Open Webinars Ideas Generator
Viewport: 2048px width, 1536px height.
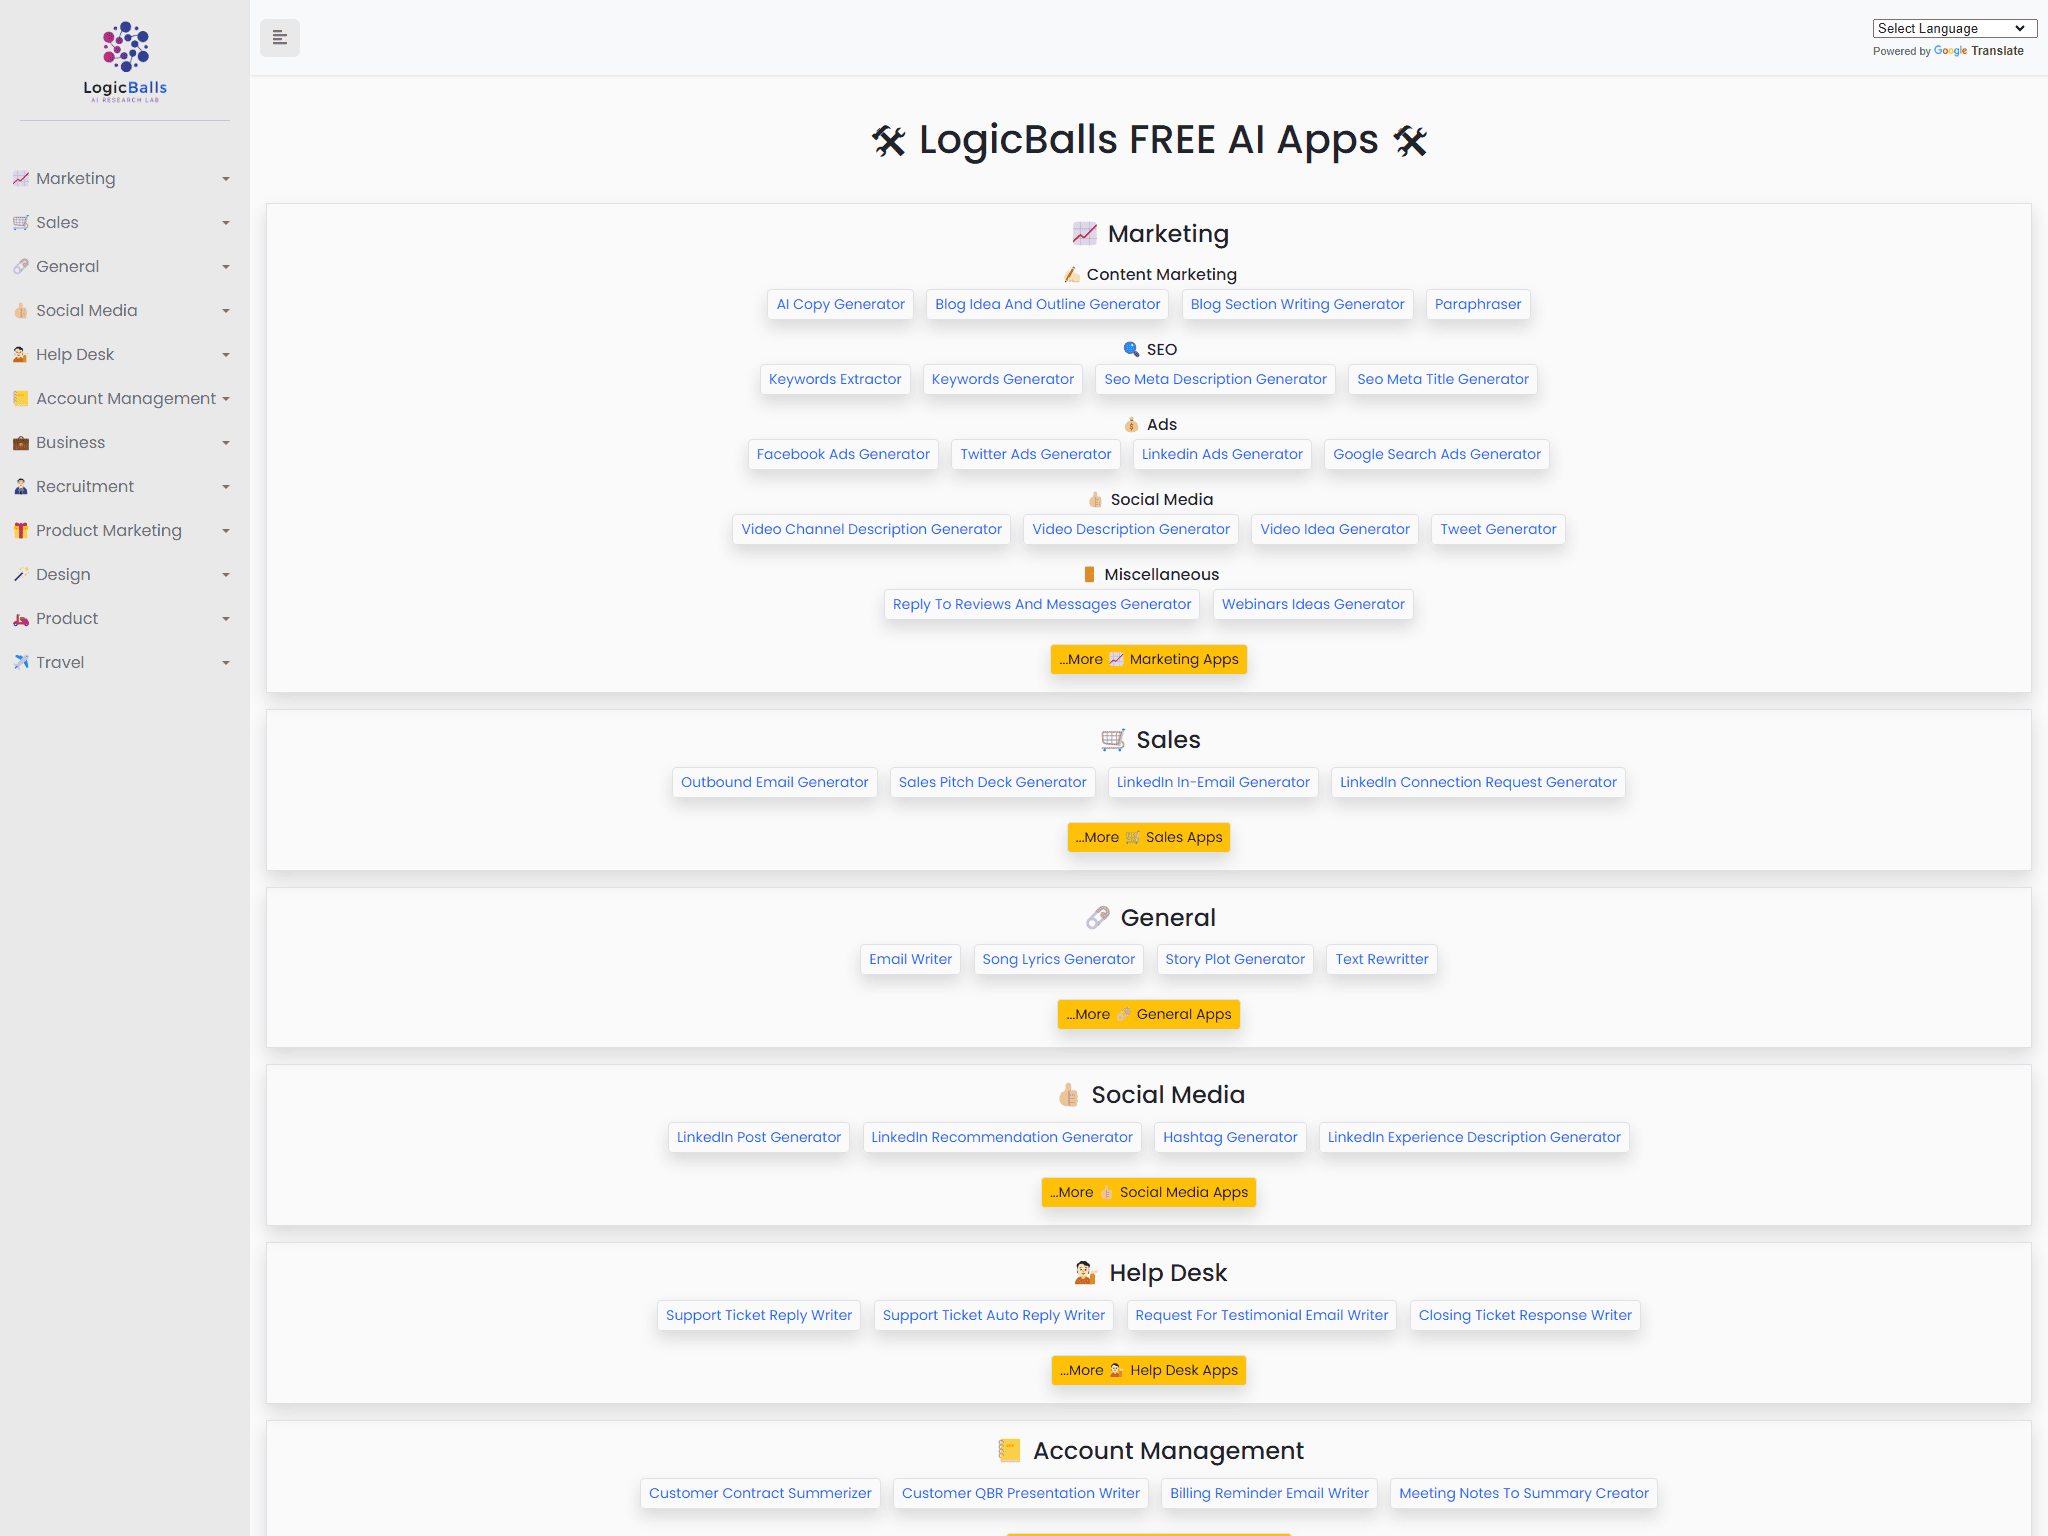pyautogui.click(x=1313, y=605)
